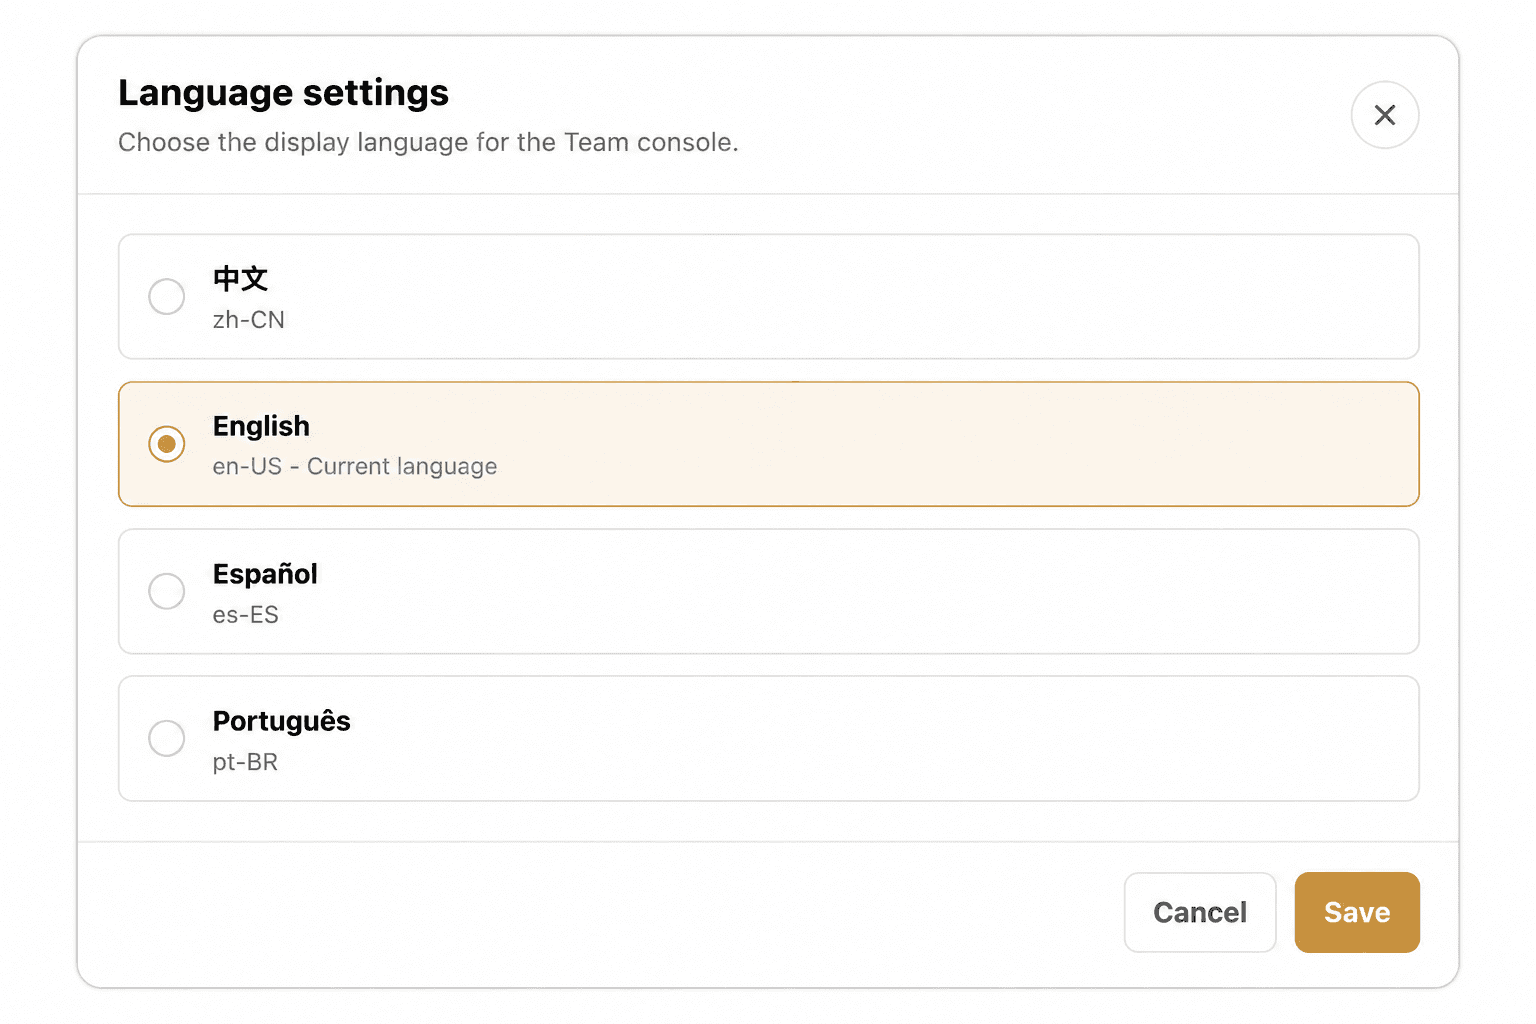Select the Português radio button
The width and height of the screenshot is (1536, 1024).
(167, 738)
